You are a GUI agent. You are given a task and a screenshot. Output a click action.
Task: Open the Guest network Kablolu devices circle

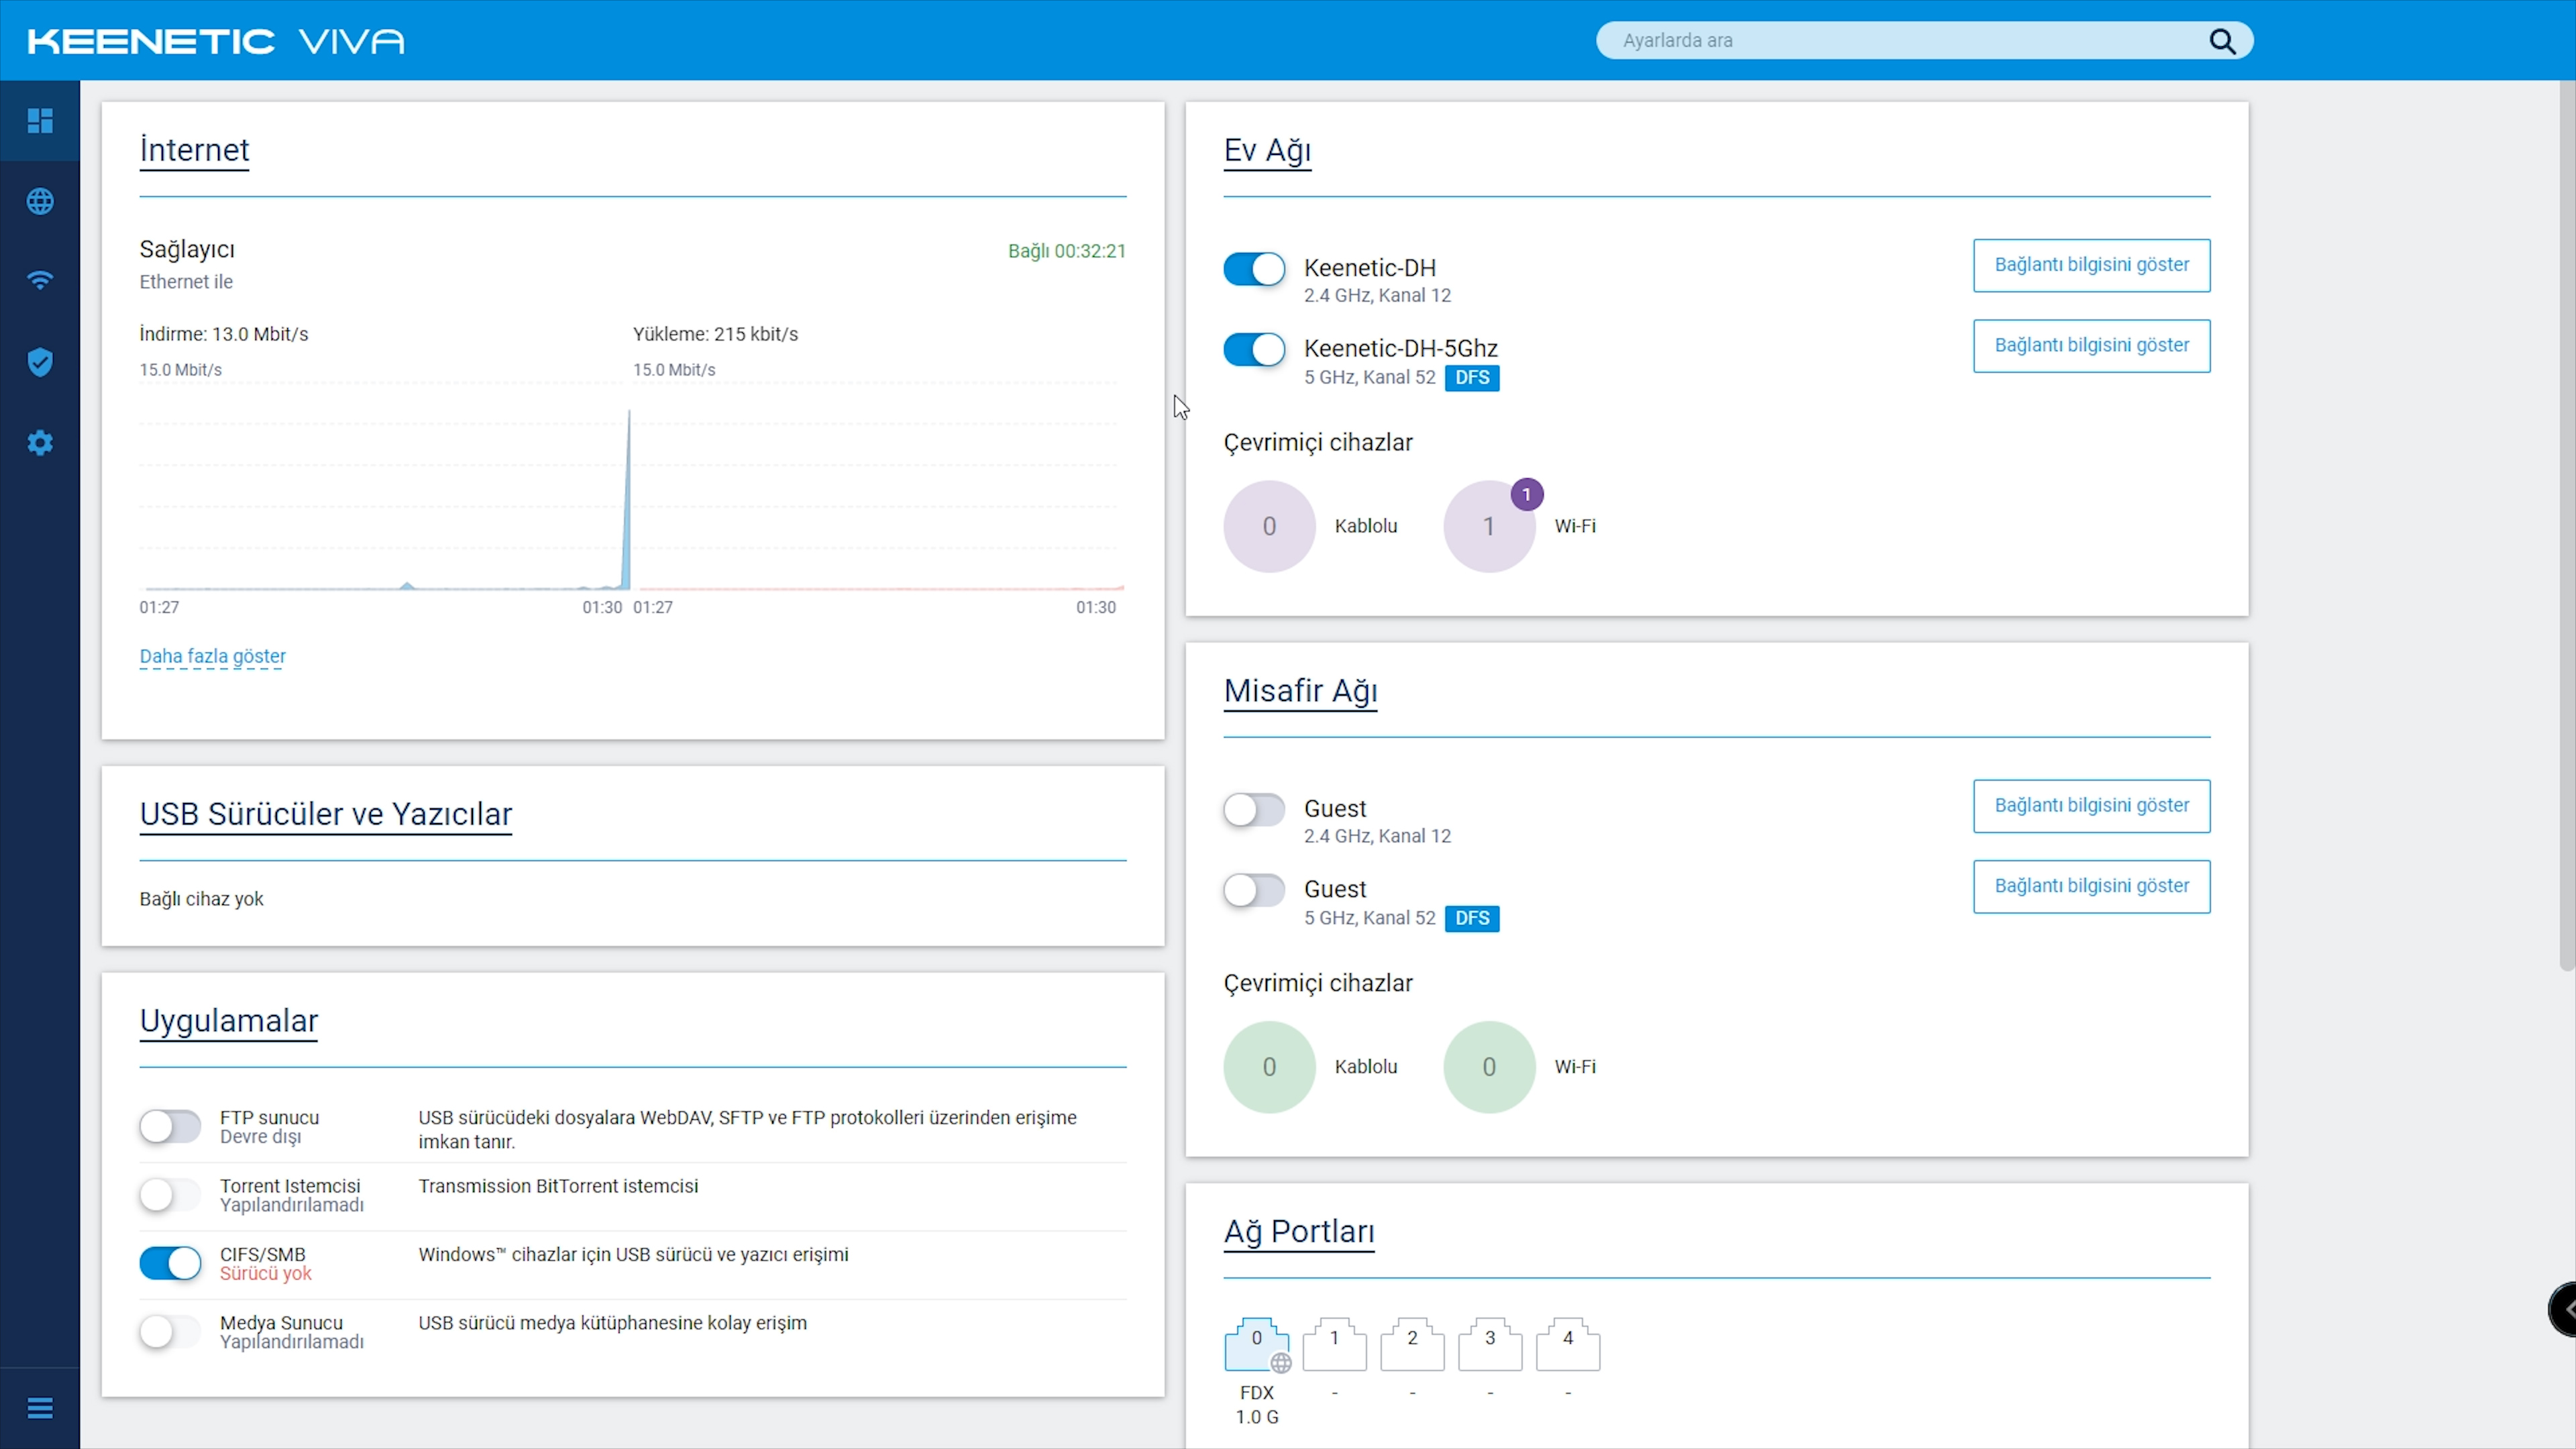click(1269, 1067)
